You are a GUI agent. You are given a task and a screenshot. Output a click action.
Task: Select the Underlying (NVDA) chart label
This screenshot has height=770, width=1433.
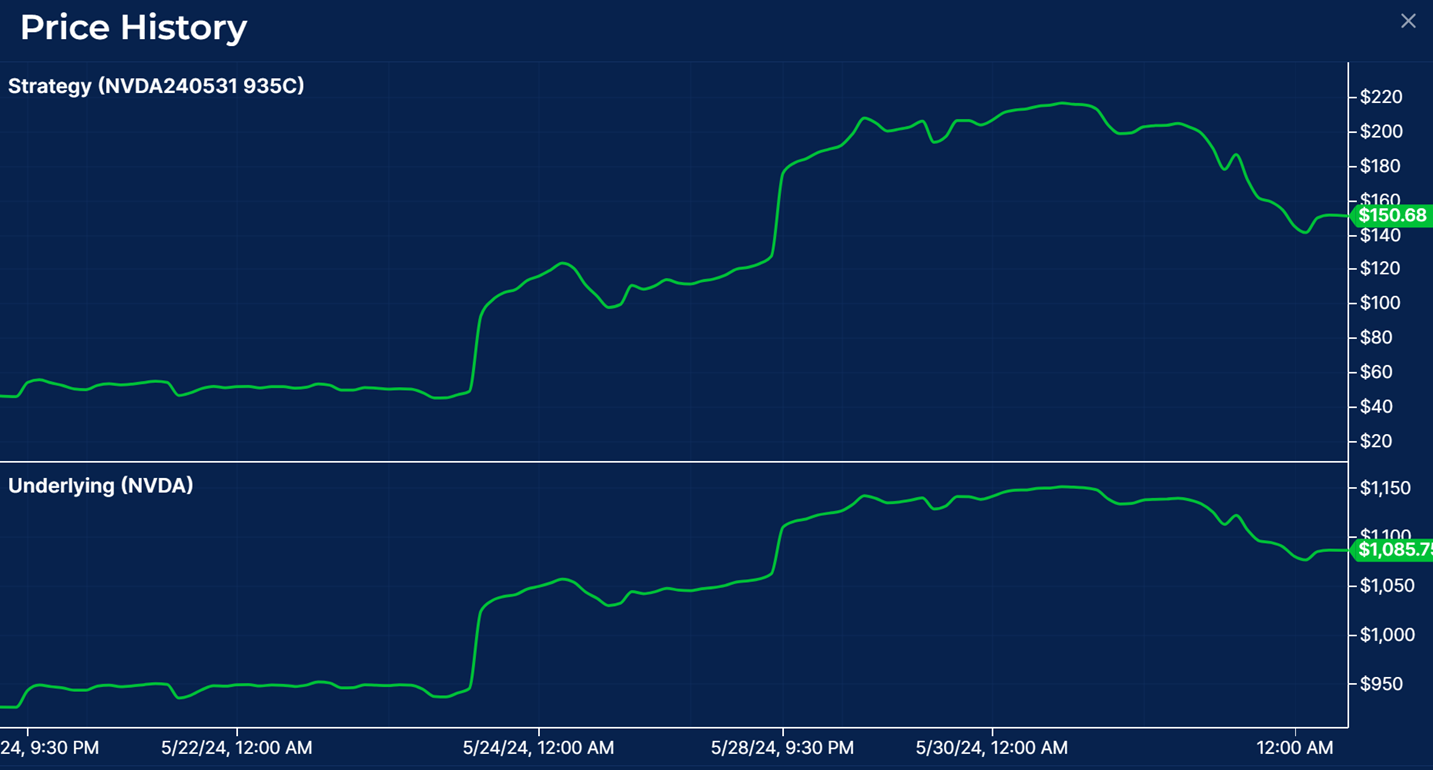click(101, 486)
